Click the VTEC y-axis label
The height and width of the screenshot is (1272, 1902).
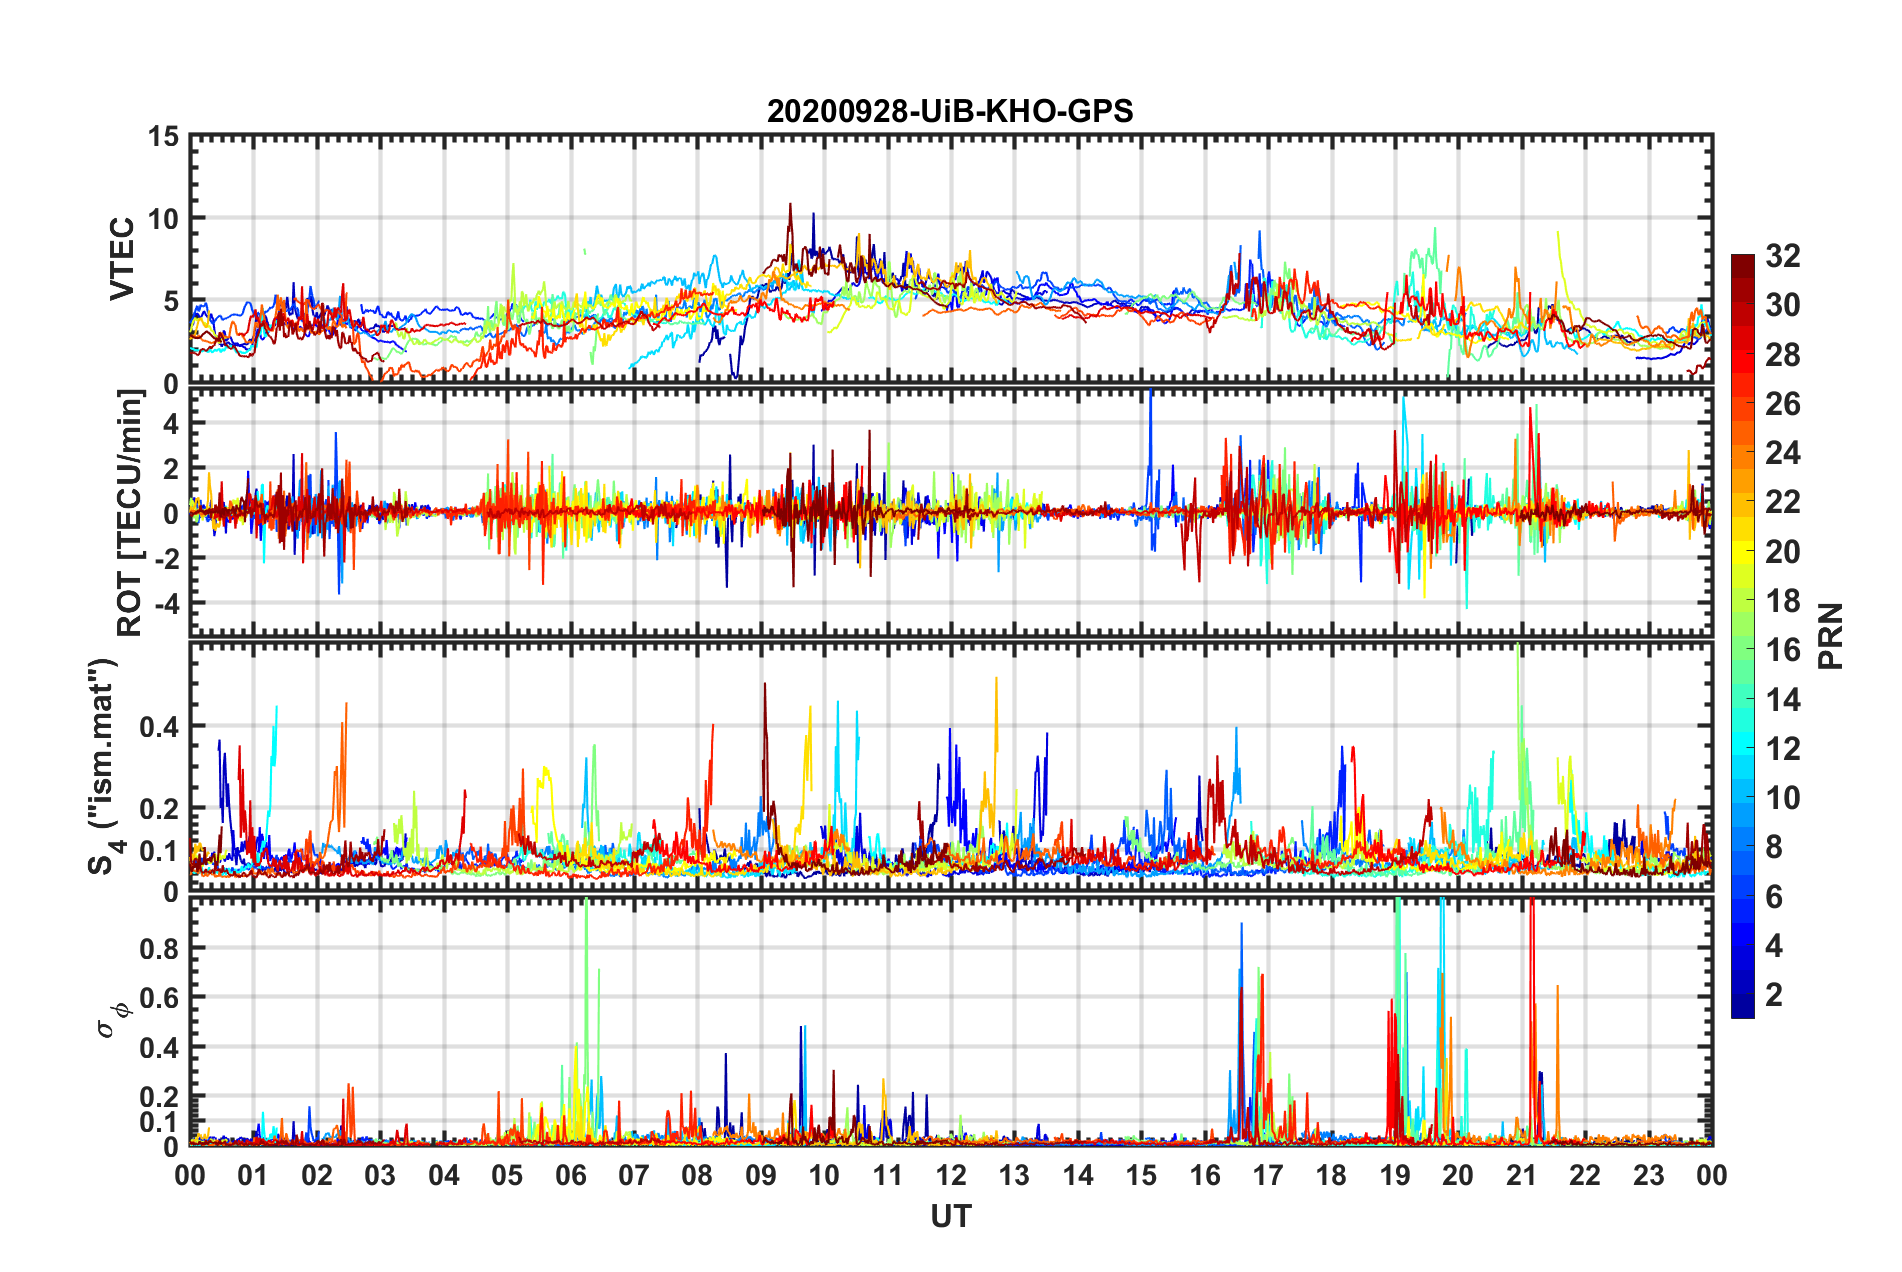[122, 258]
